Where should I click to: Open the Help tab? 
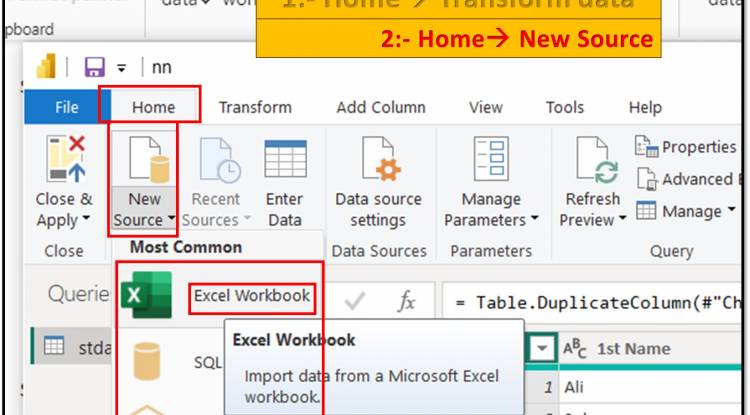tap(645, 107)
